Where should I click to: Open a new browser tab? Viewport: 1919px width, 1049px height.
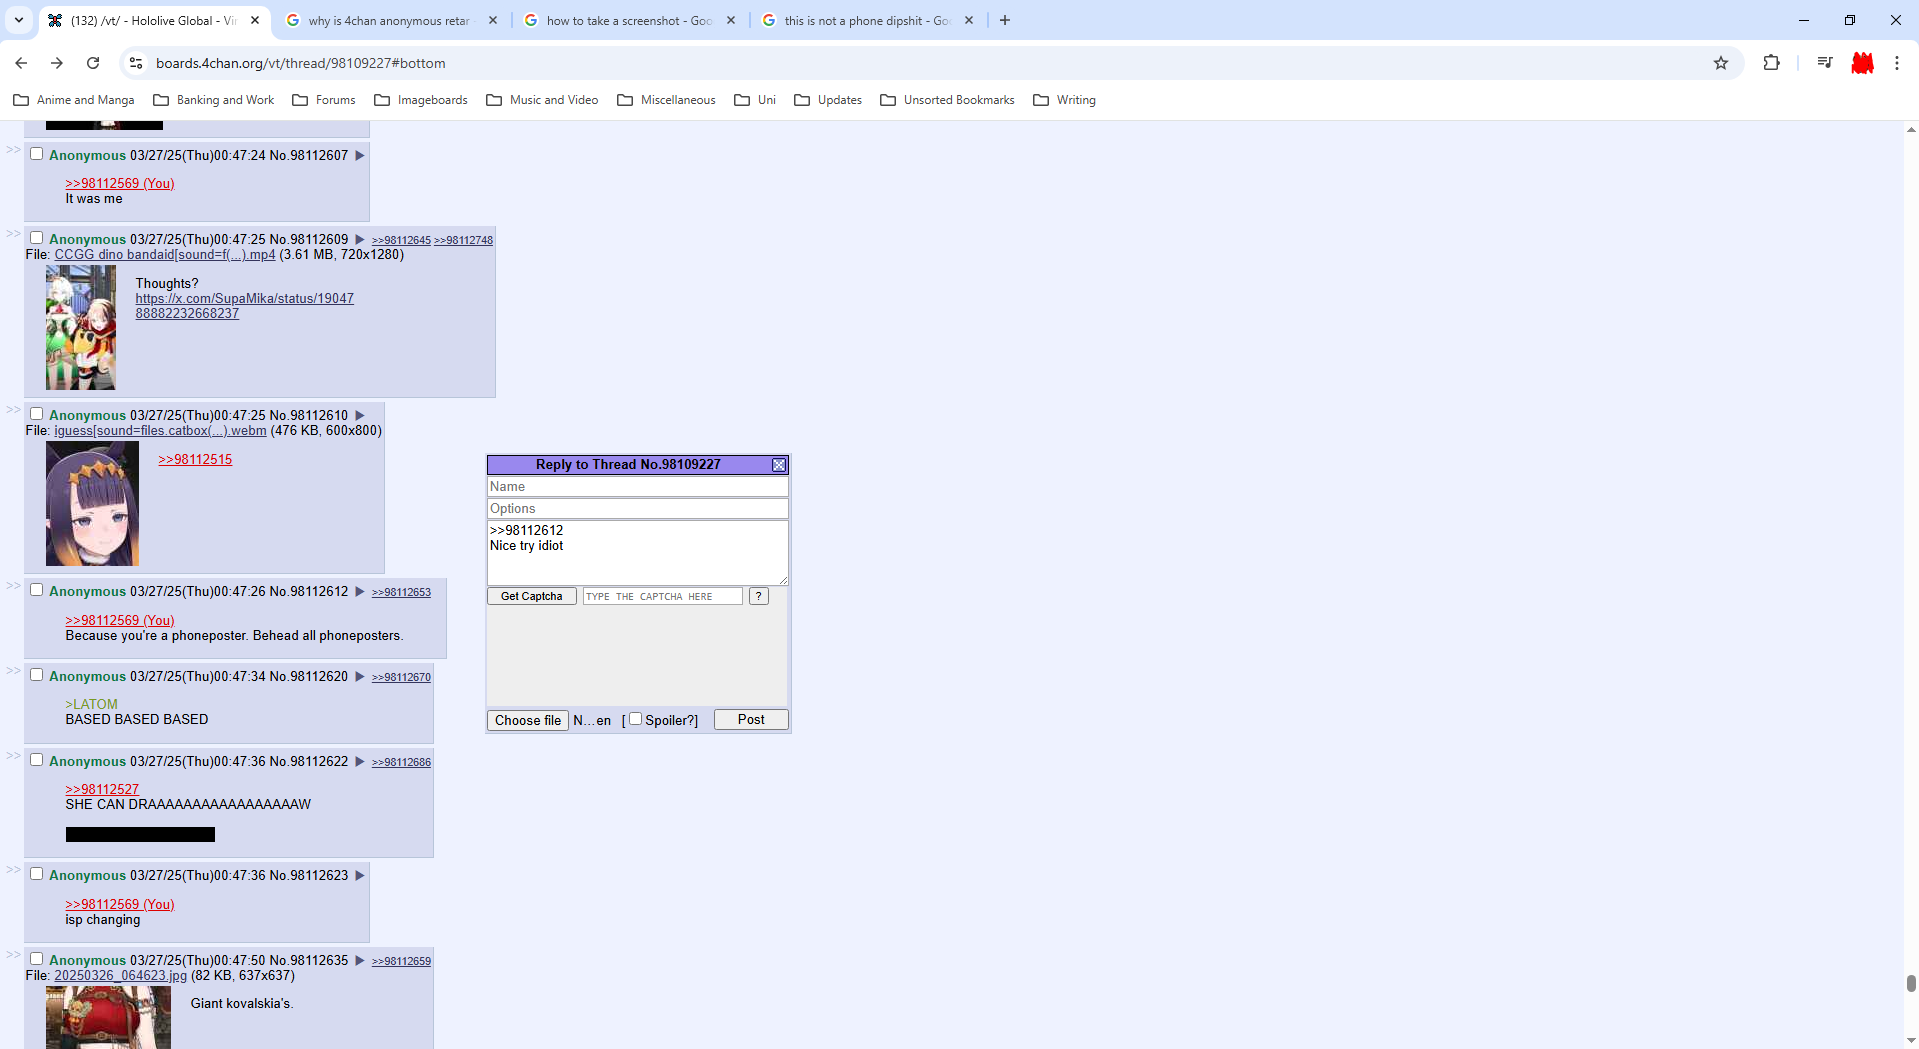(x=1005, y=20)
